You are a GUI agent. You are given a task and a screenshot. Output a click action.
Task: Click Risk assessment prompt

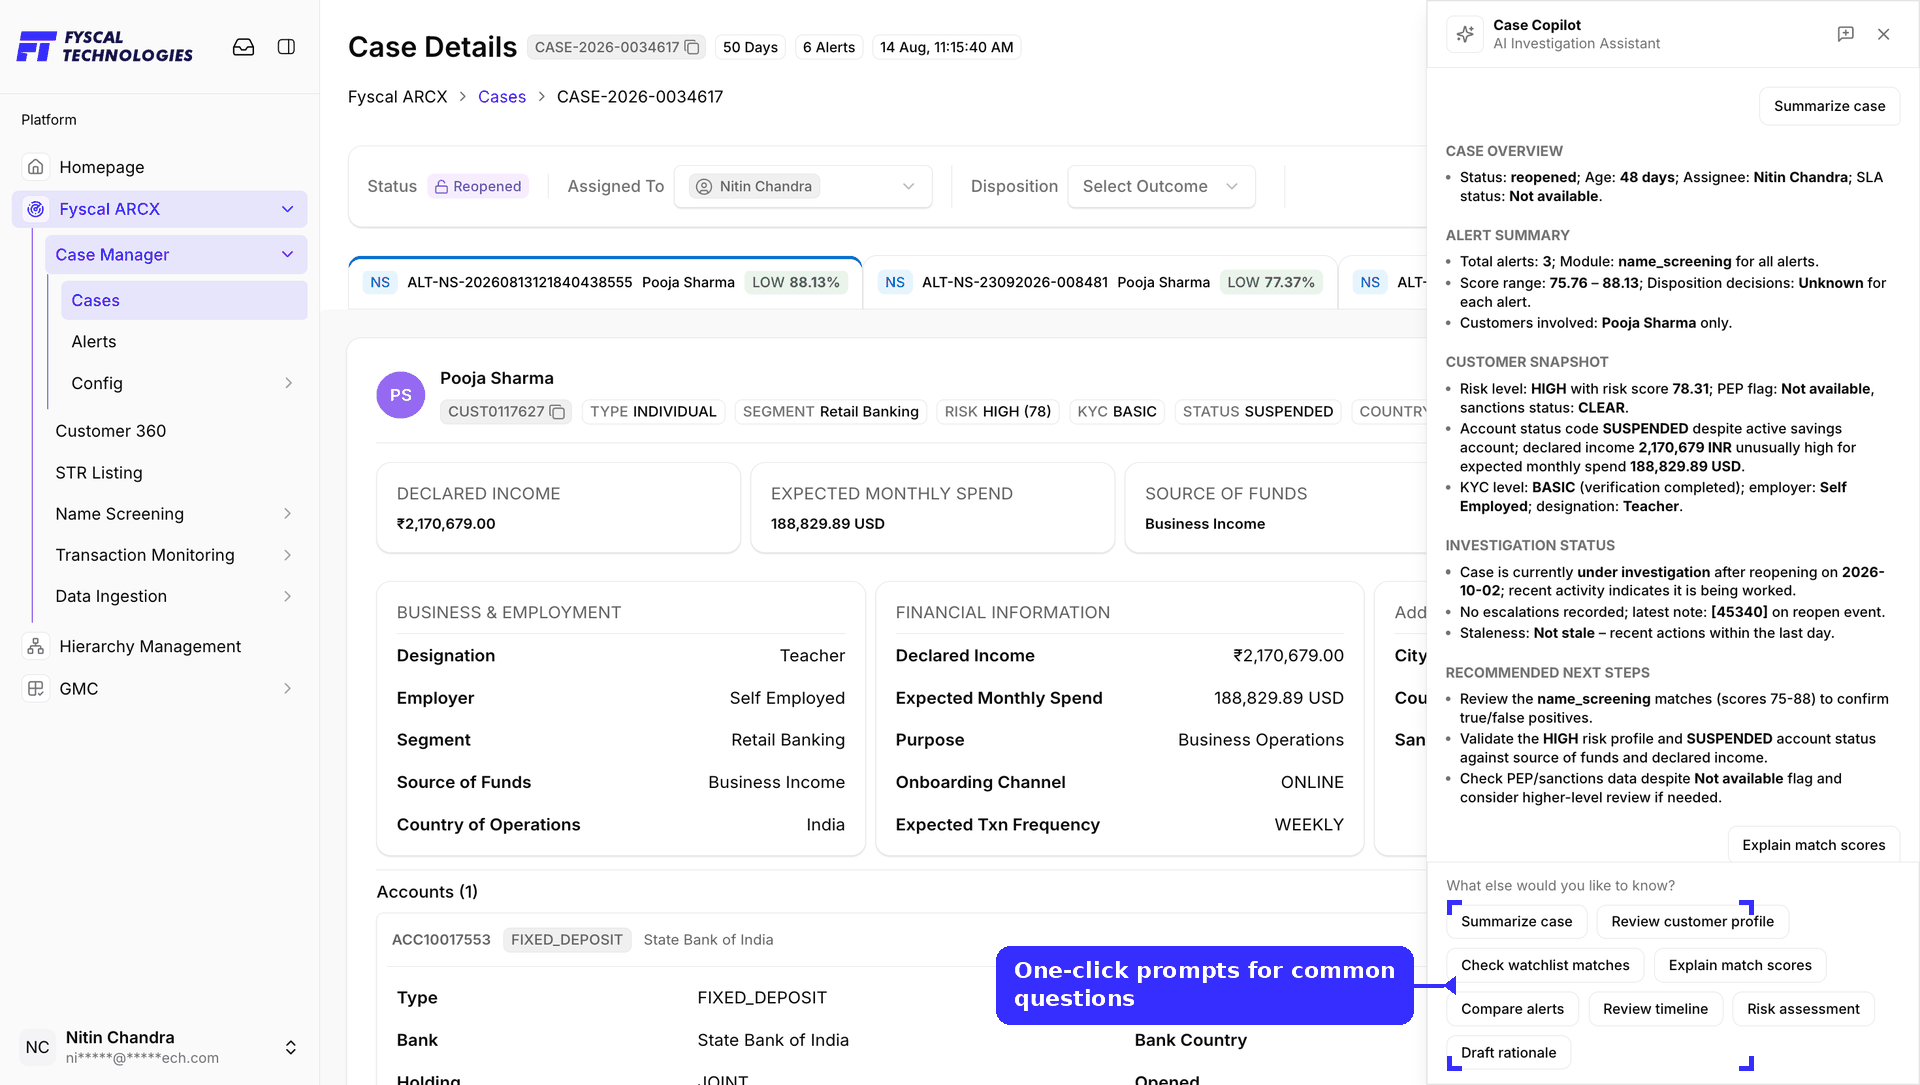[1803, 1009]
